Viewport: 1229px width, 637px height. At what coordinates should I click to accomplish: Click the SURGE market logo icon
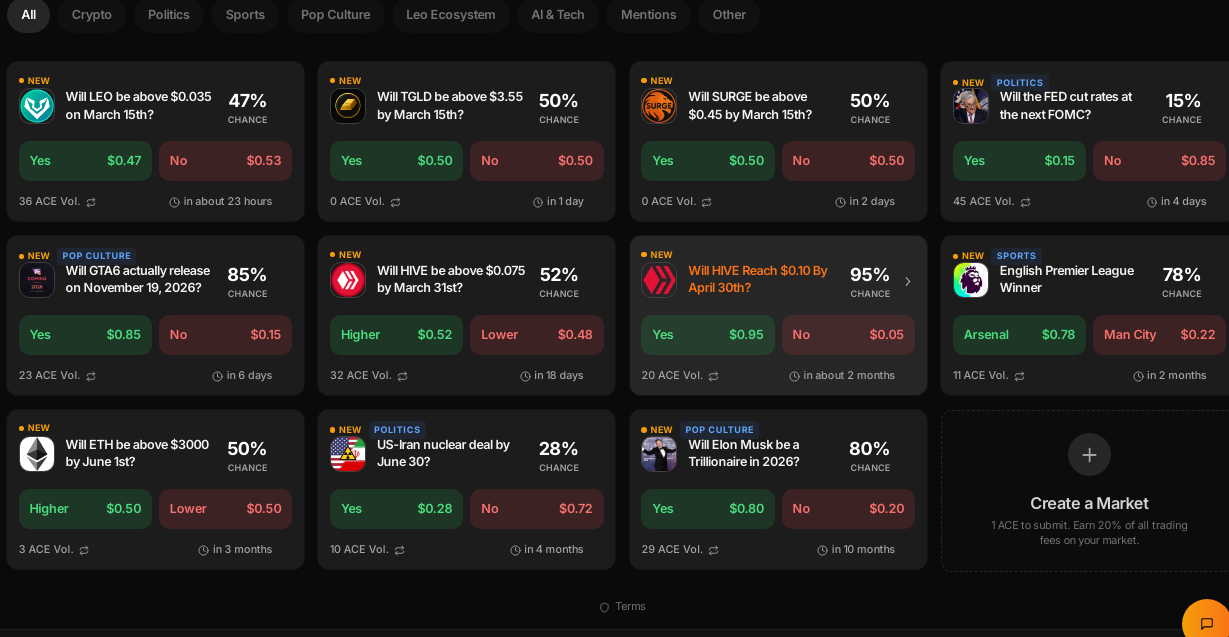tap(659, 106)
